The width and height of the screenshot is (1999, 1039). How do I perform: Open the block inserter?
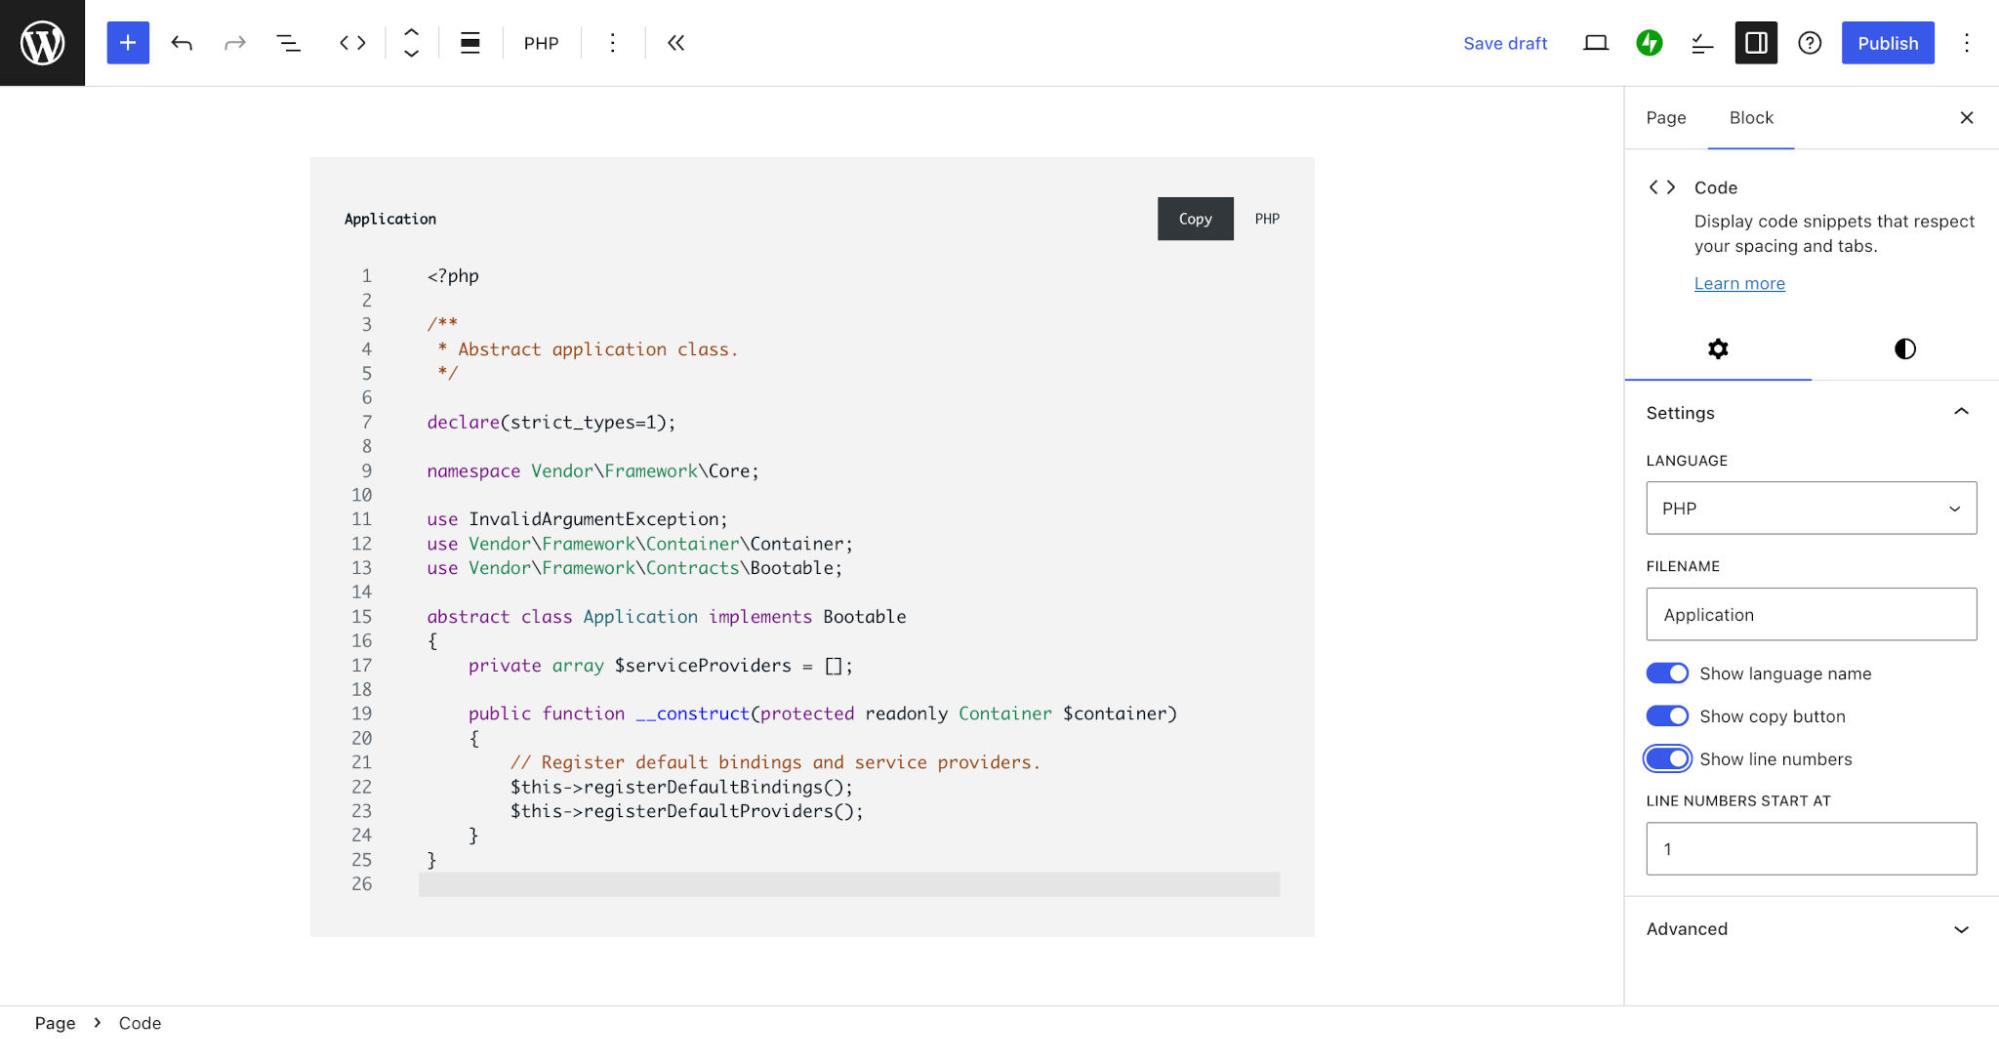(127, 42)
